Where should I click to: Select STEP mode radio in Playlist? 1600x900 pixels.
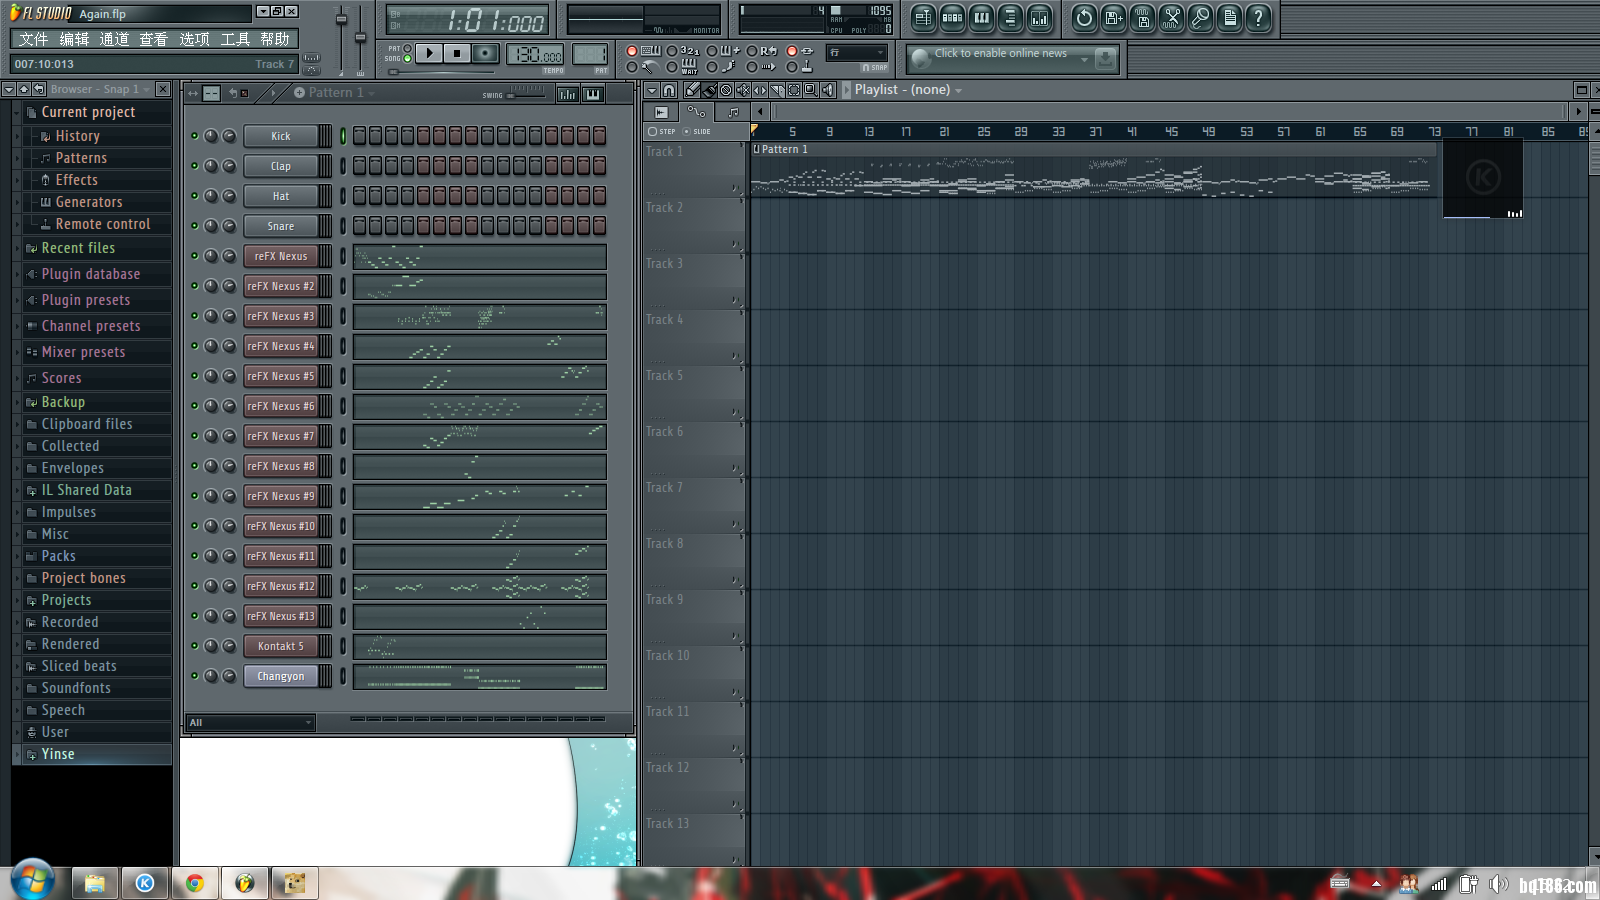tap(653, 131)
